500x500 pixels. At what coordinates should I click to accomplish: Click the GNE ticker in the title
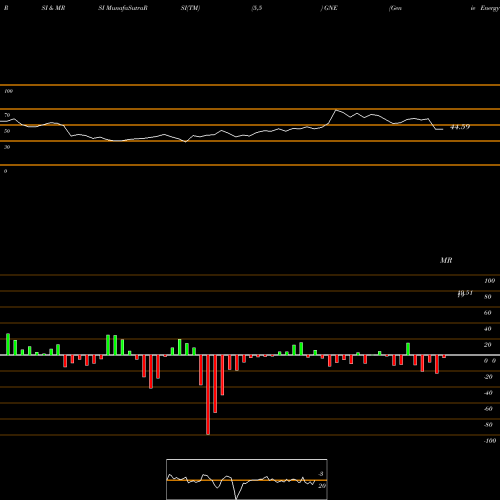pos(331,8)
